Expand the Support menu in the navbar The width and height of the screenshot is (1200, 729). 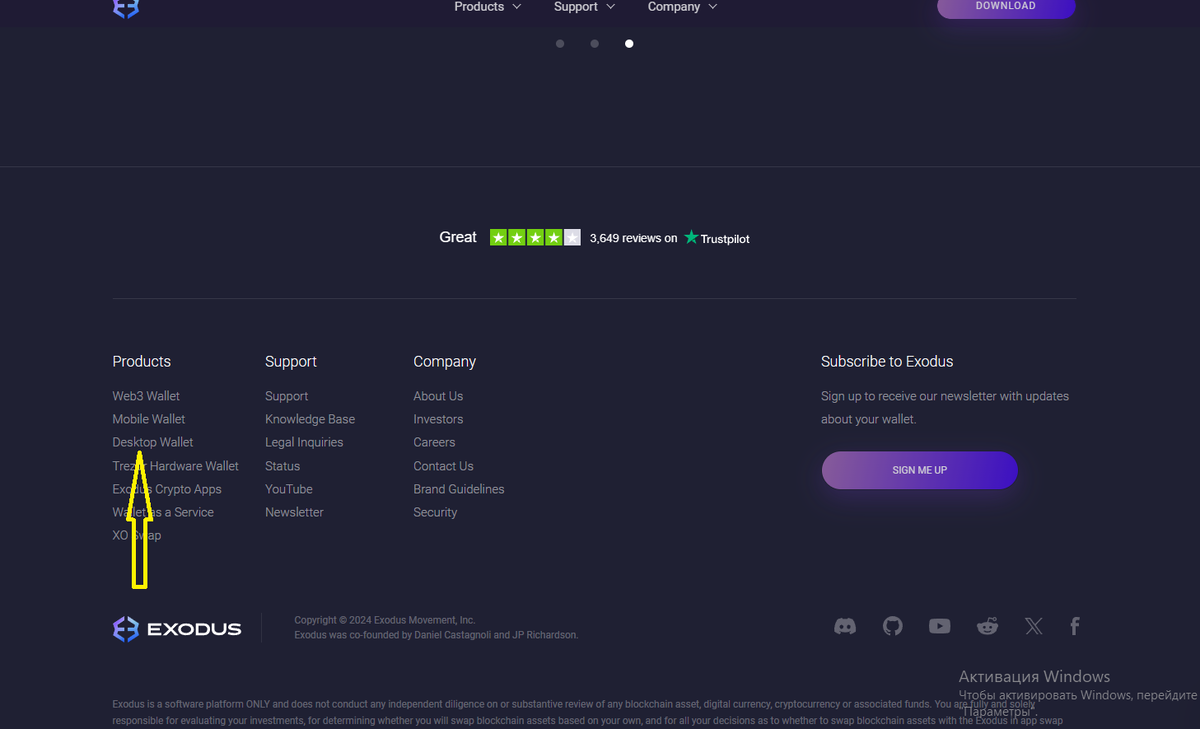click(x=584, y=7)
